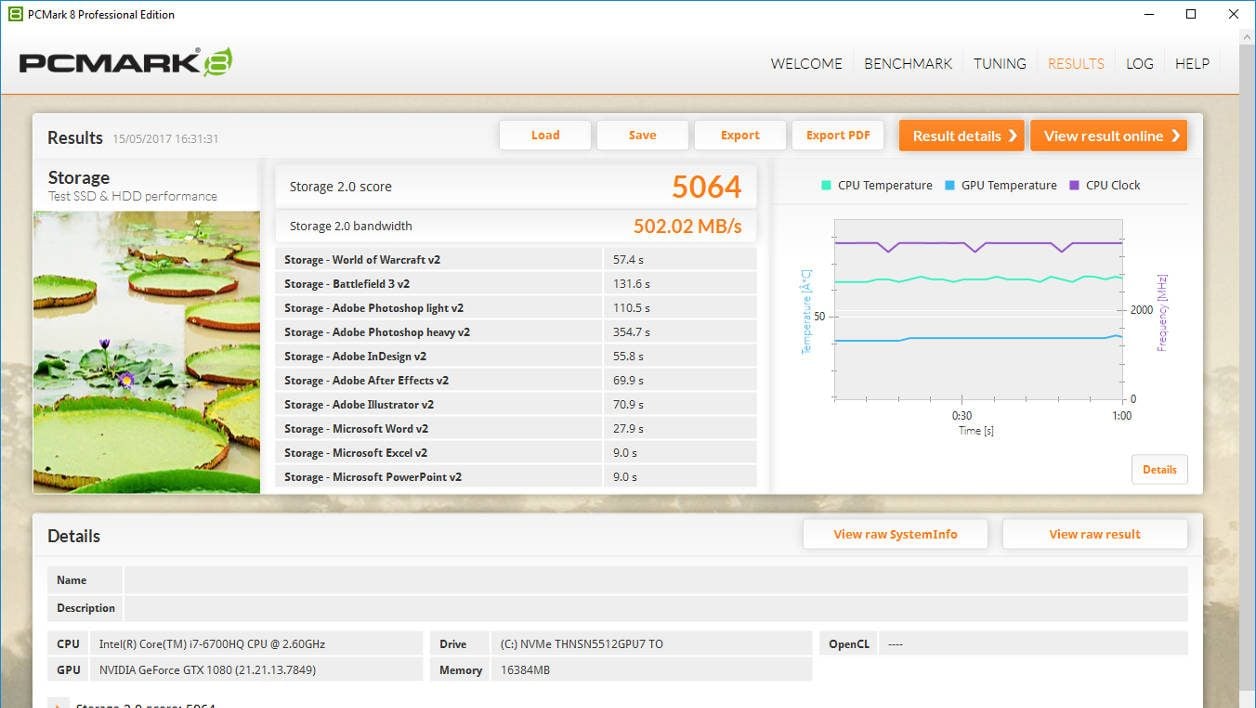Image resolution: width=1256 pixels, height=708 pixels.
Task: Open the chart Details button
Action: (1159, 469)
